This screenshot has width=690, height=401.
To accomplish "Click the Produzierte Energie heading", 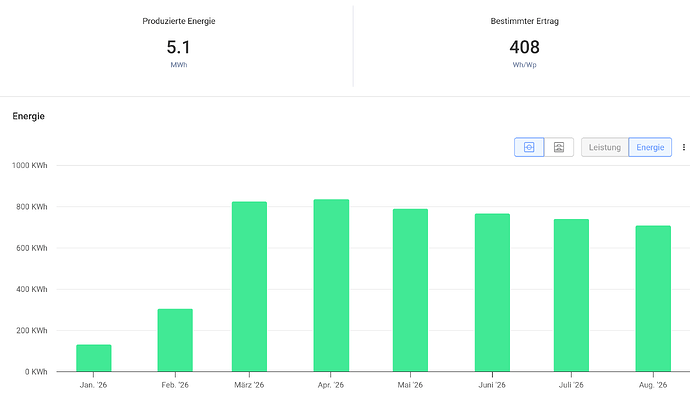I will click(179, 21).
